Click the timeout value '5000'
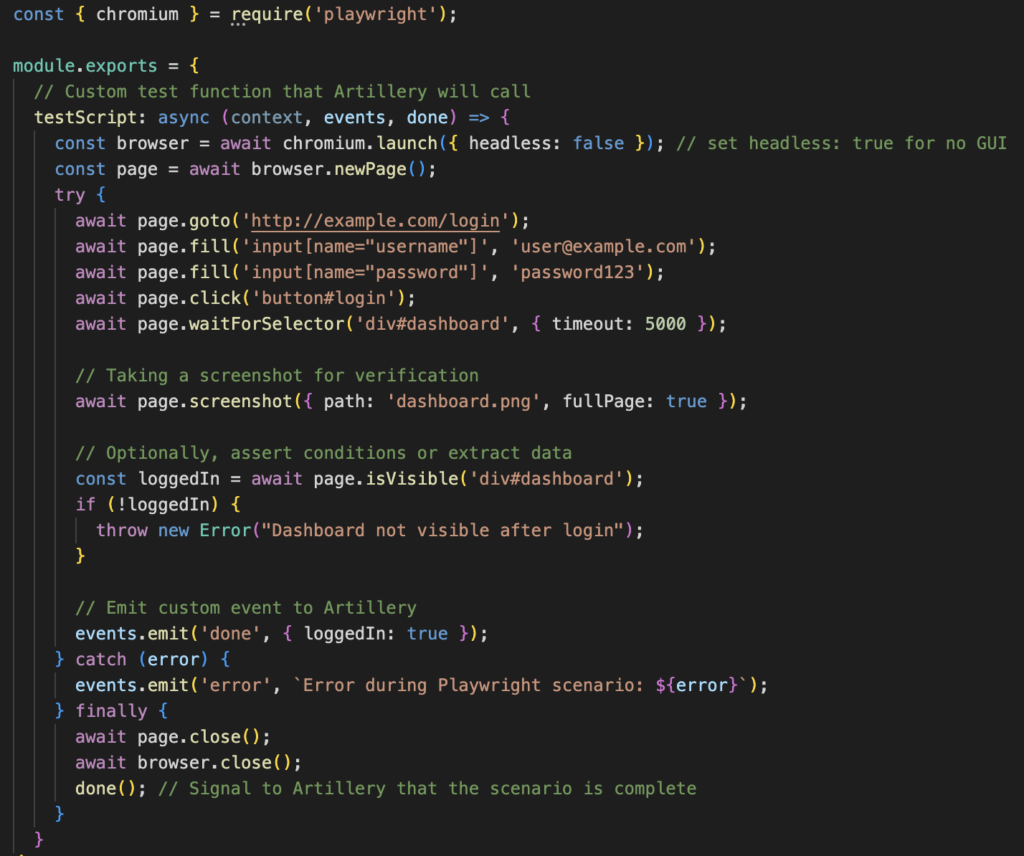The image size is (1024, 856). [x=665, y=325]
